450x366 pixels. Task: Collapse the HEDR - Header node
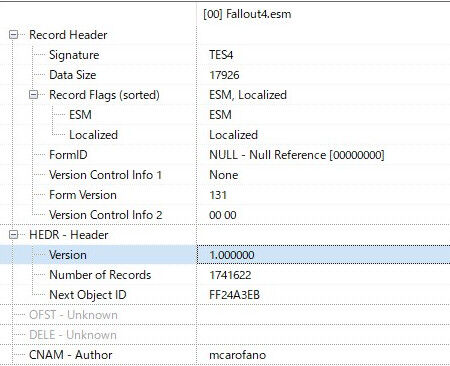[x=13, y=235]
